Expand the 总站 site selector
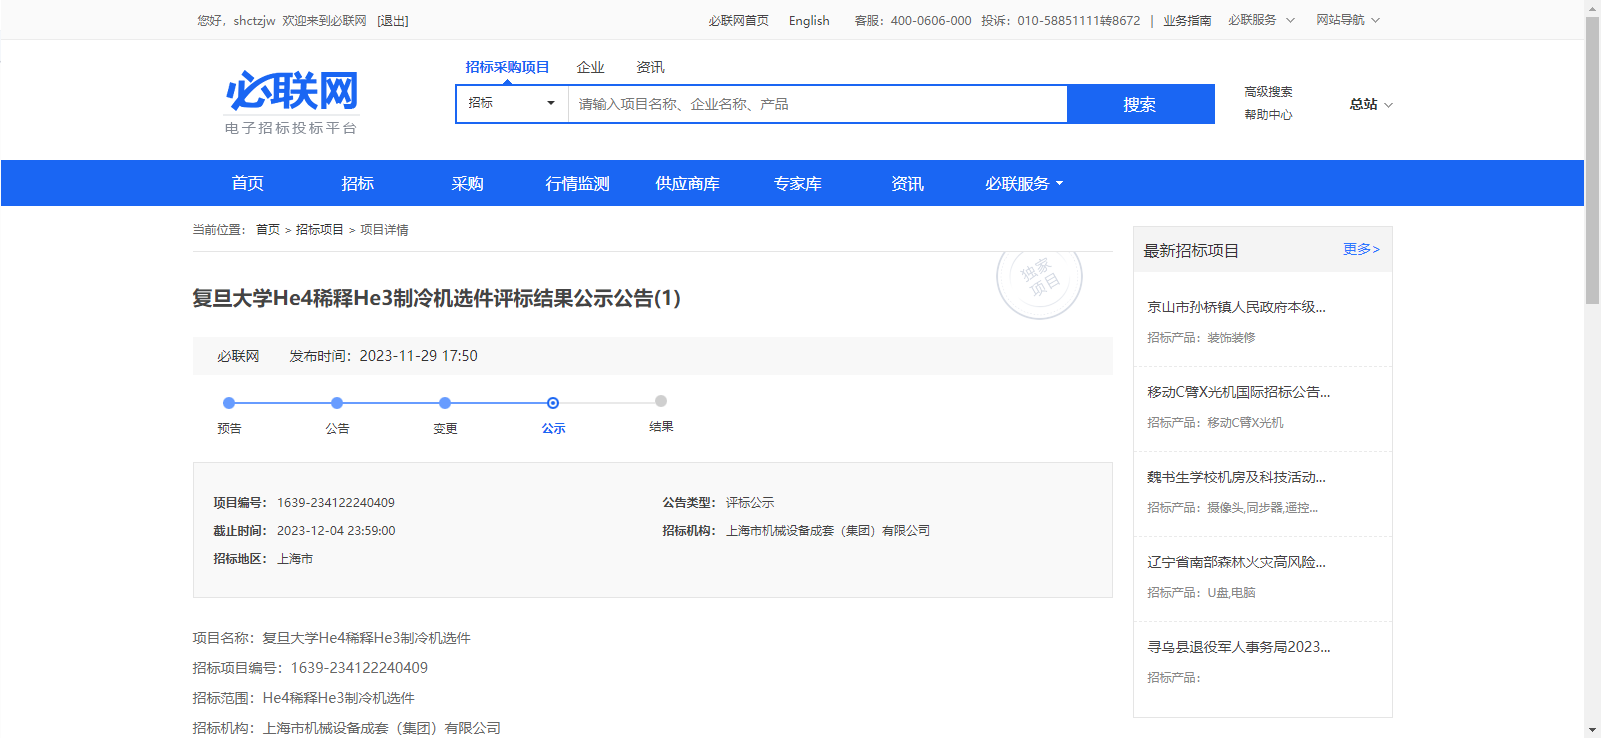Image resolution: width=1601 pixels, height=738 pixels. 1370,104
